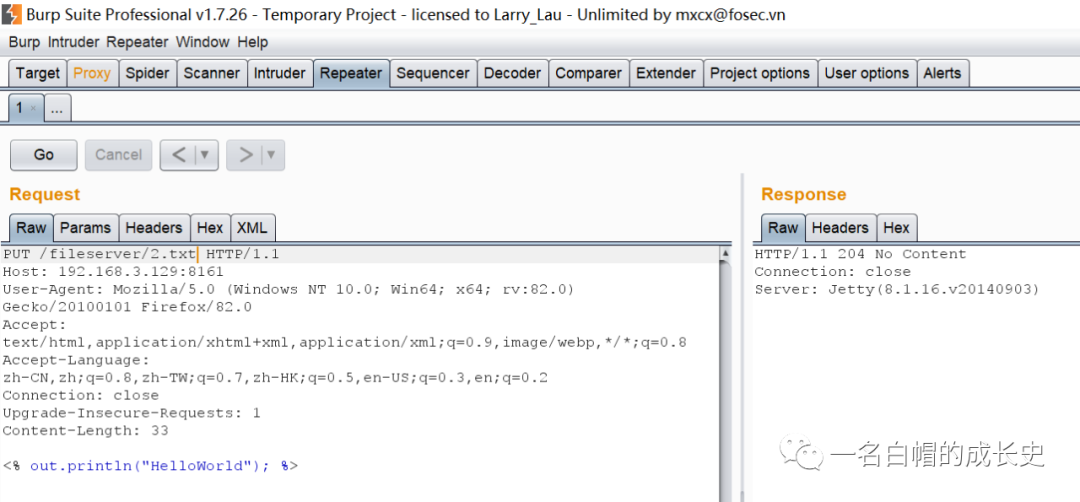1080x502 pixels.
Task: Open the Project options tab
Action: point(760,73)
